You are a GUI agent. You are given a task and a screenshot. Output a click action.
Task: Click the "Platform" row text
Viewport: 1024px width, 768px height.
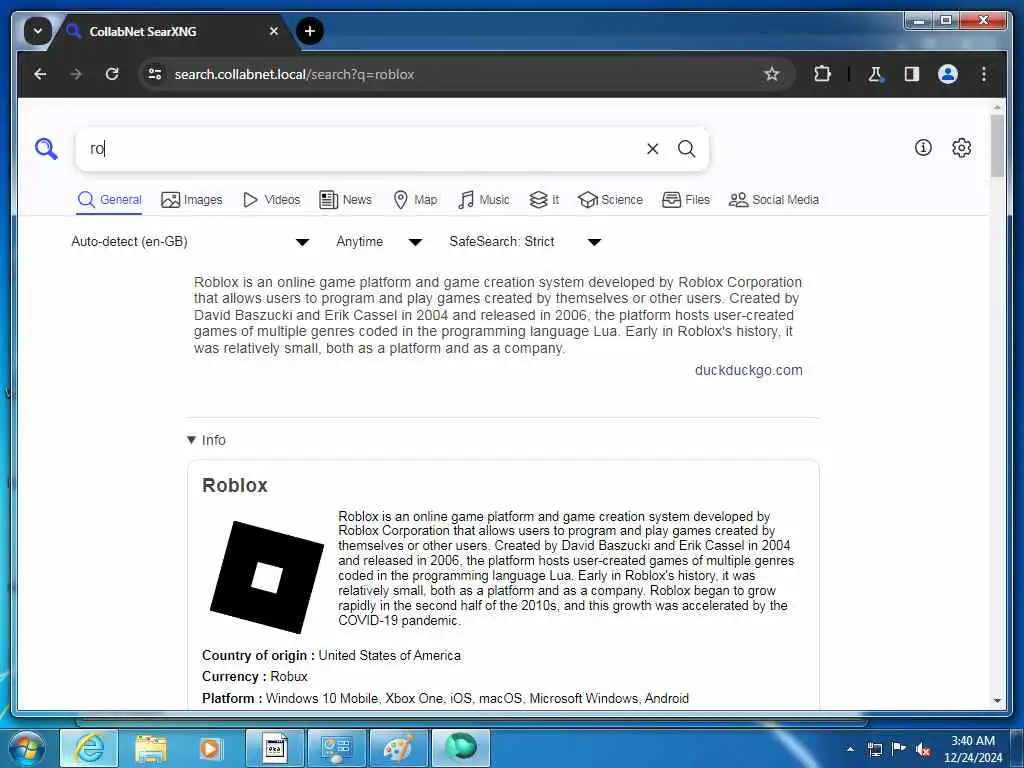click(445, 698)
